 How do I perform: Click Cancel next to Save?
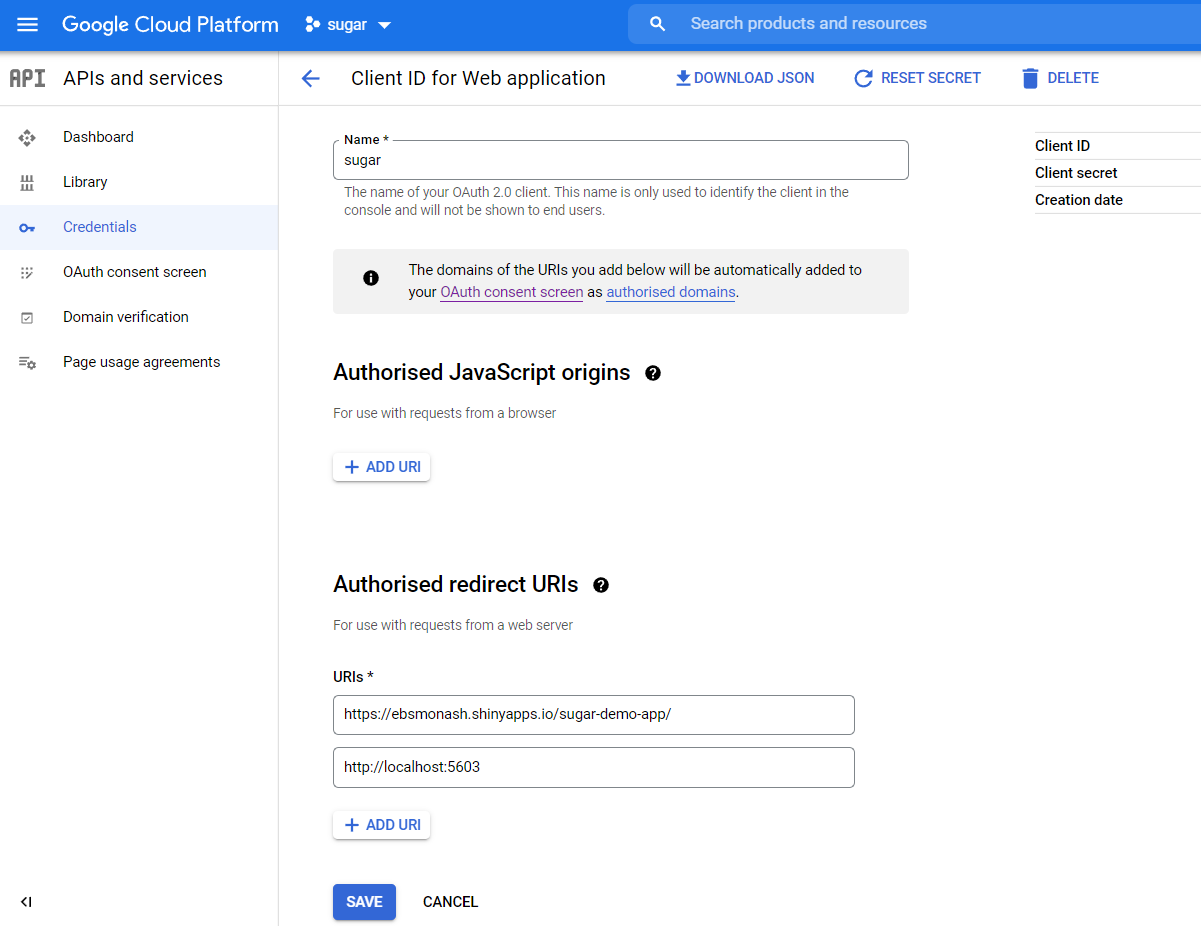(x=450, y=902)
